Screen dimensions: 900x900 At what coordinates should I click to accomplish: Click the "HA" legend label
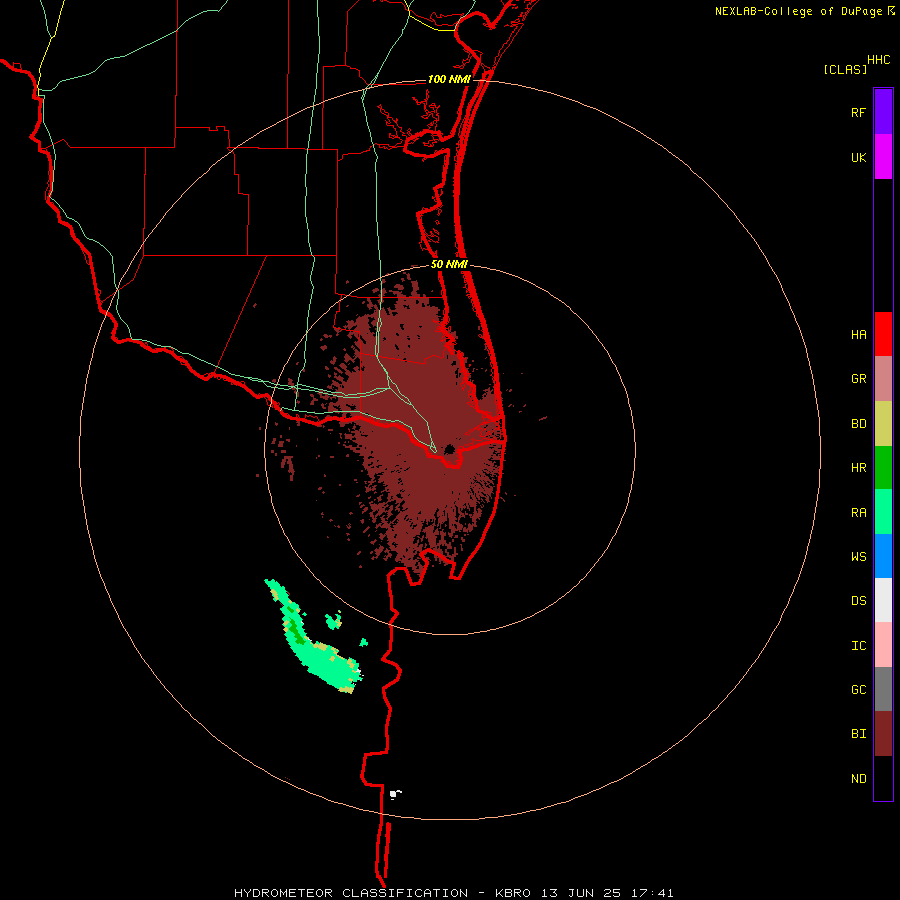(x=858, y=334)
